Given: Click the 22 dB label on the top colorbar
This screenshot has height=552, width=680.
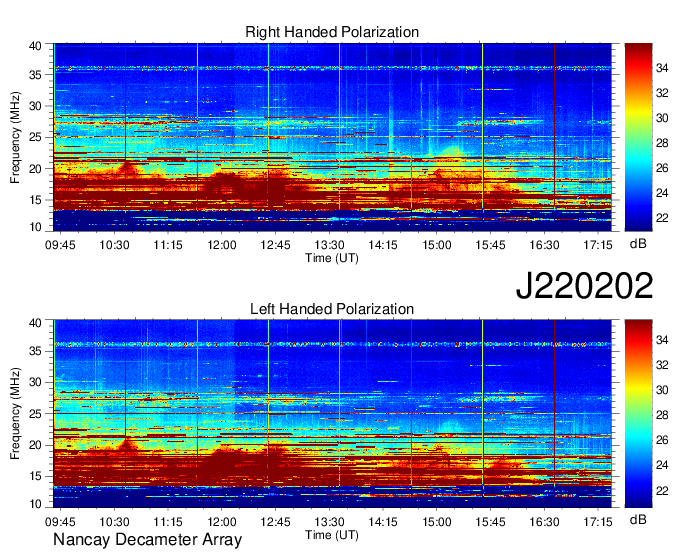Looking at the screenshot, I should [662, 218].
